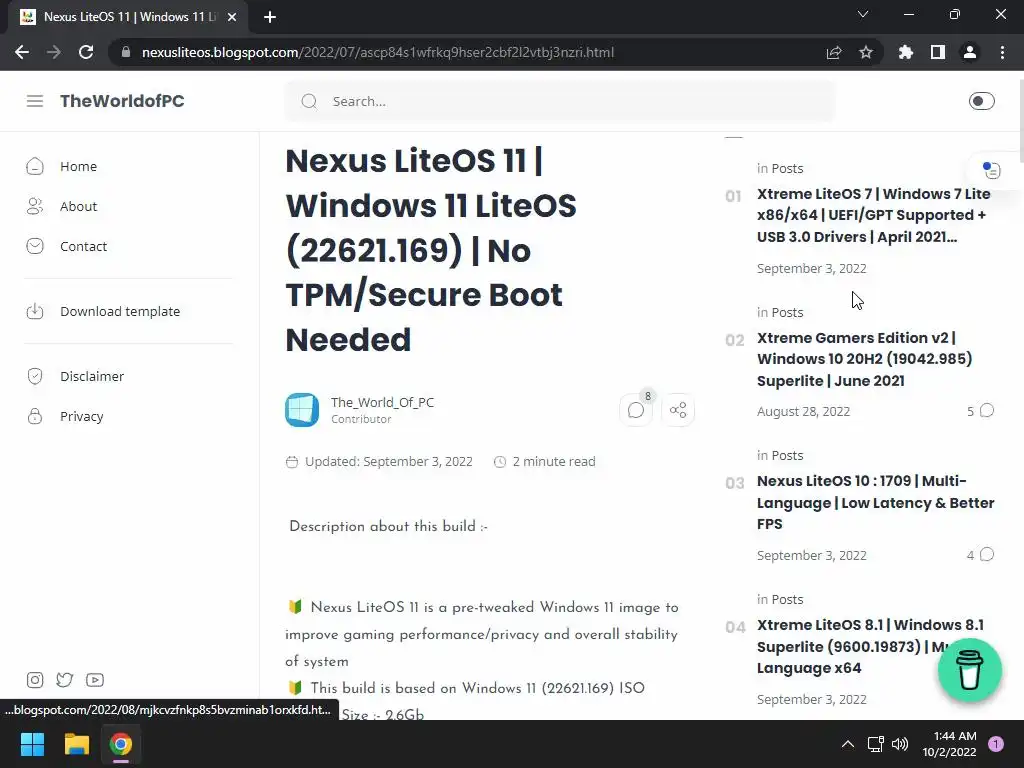1024x768 pixels.
Task: Open the hamburger menu beside TheWorldofPC
Action: tap(35, 101)
